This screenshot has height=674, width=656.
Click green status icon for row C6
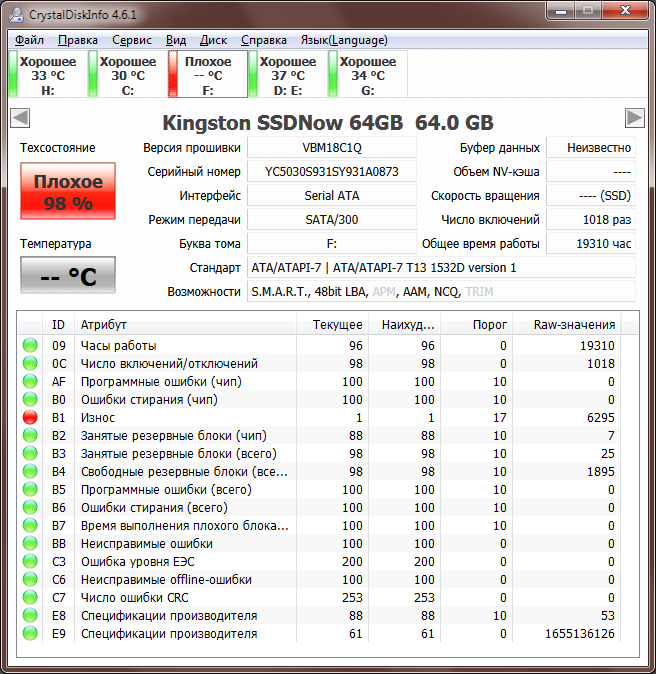[30, 579]
